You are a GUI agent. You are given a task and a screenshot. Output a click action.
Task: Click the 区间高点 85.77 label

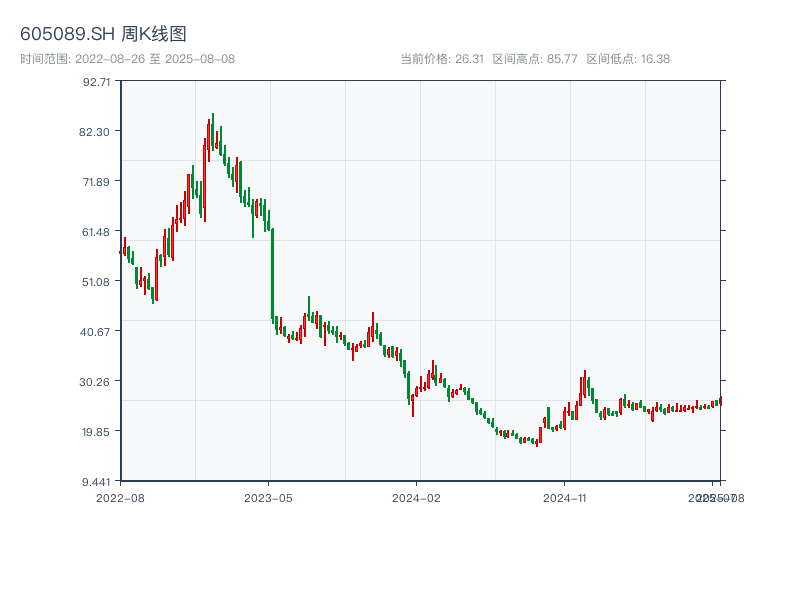535,59
